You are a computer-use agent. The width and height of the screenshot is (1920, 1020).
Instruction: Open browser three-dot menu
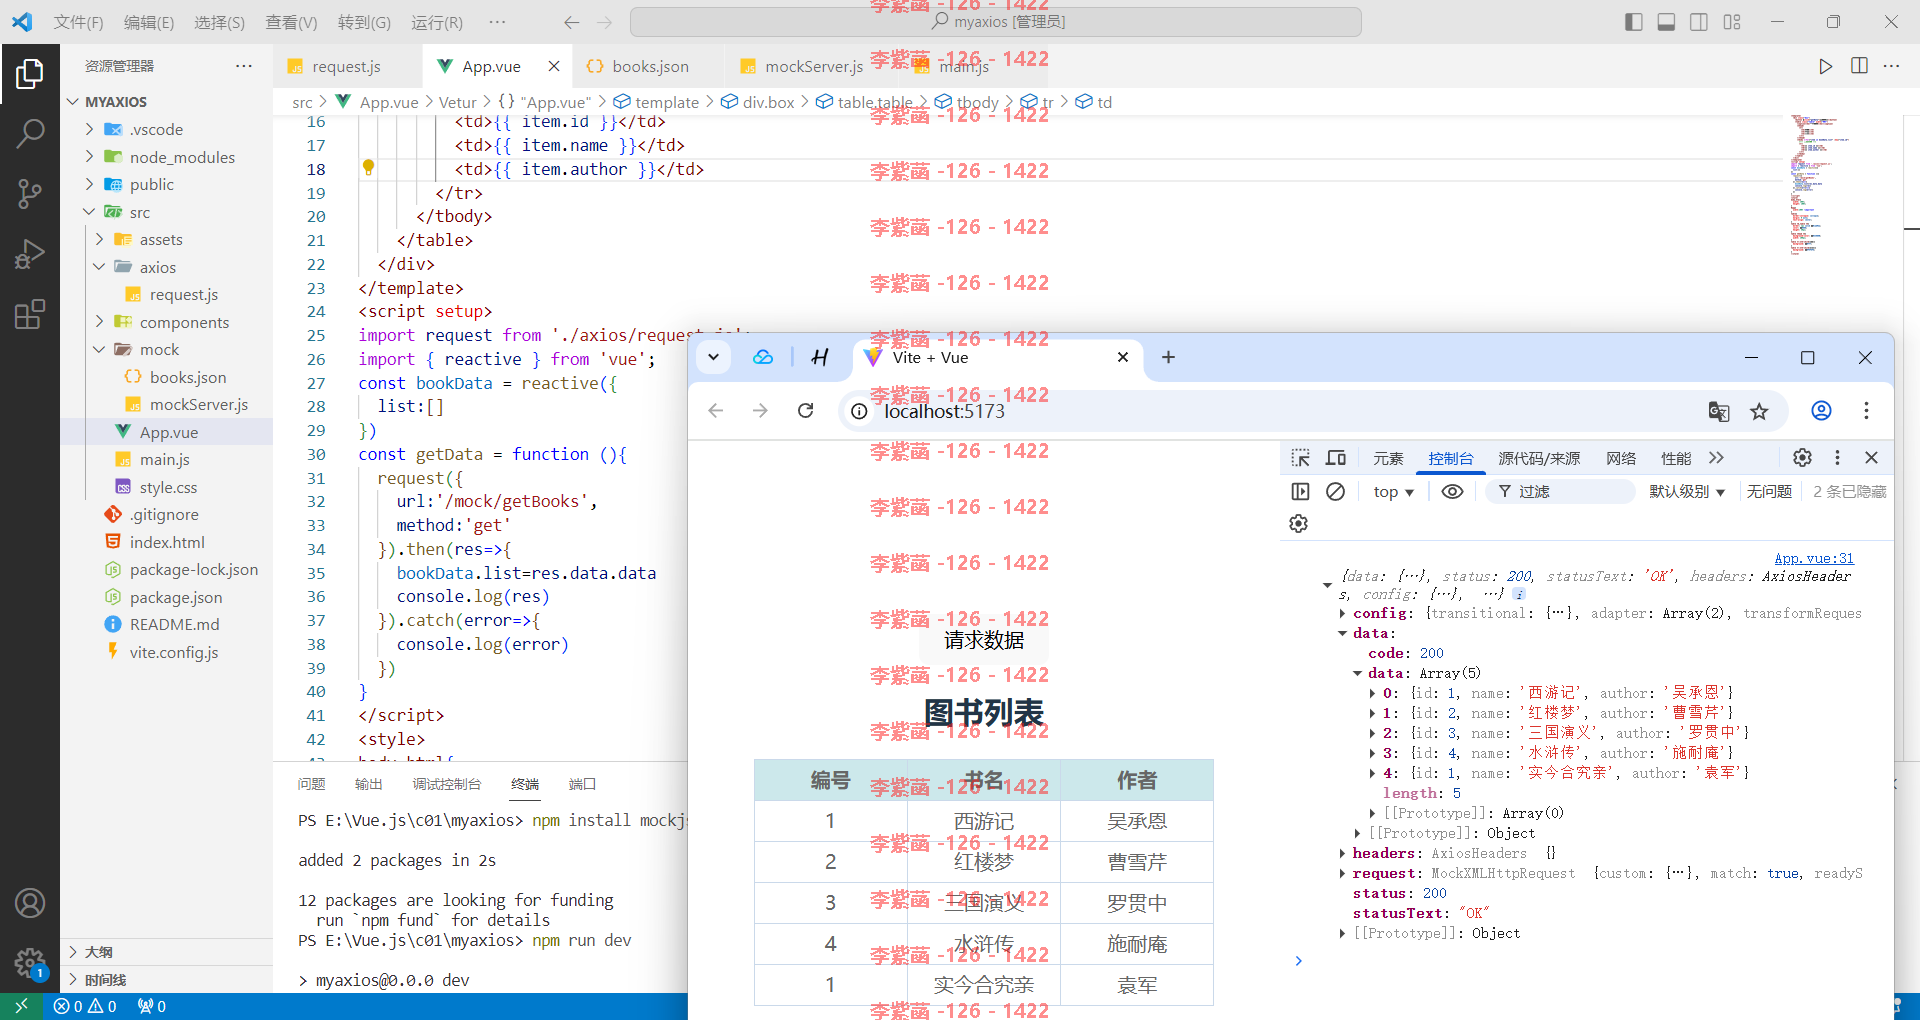(x=1866, y=411)
